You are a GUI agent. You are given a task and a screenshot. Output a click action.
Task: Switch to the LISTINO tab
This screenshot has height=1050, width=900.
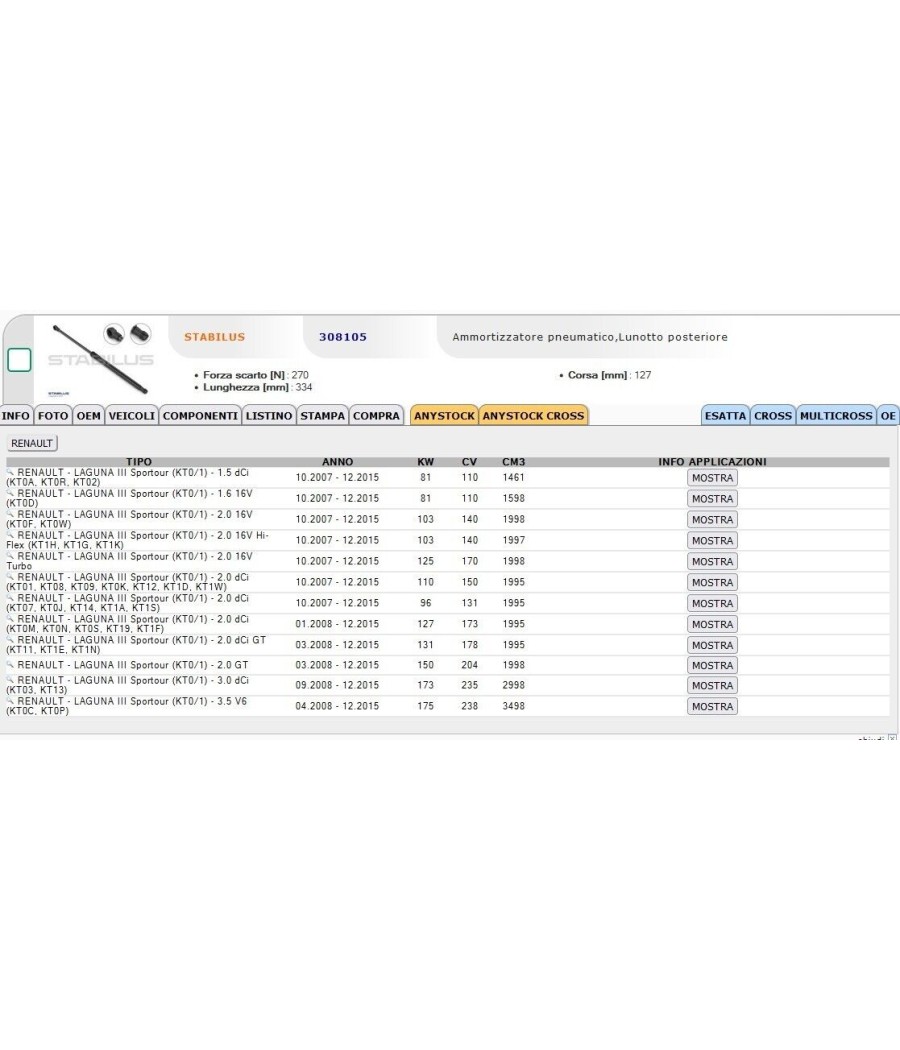click(269, 416)
